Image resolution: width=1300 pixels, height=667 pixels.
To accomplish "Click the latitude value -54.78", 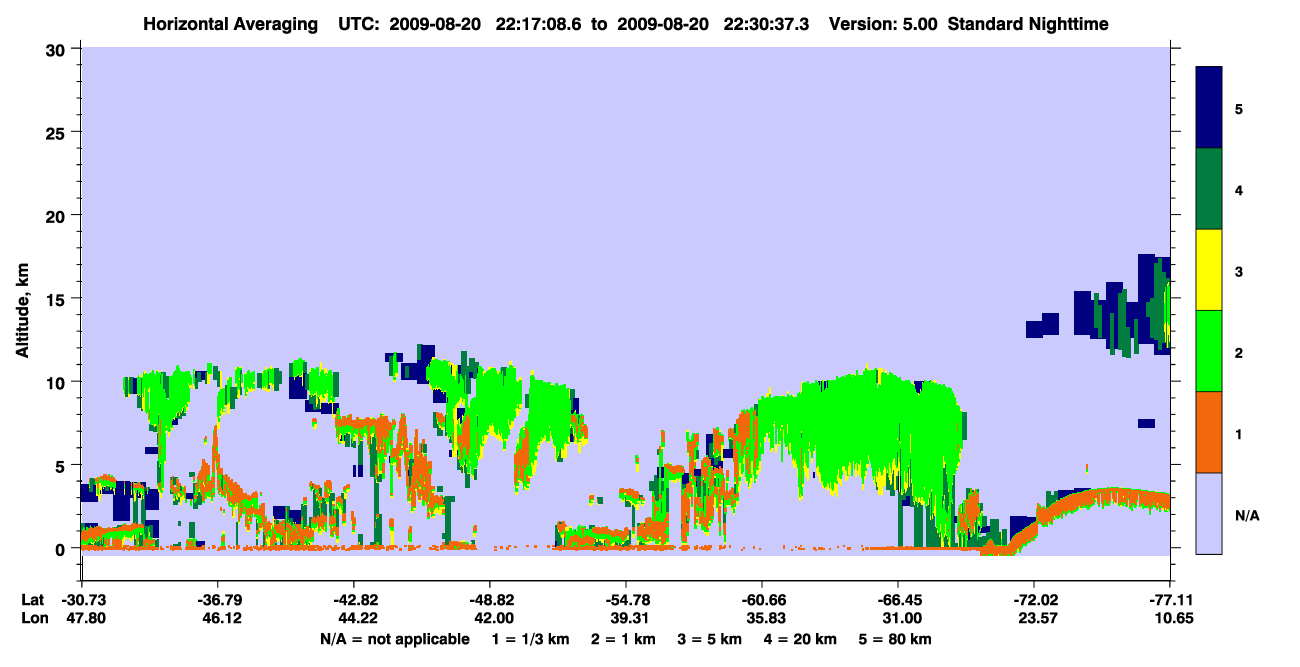I will tap(625, 600).
